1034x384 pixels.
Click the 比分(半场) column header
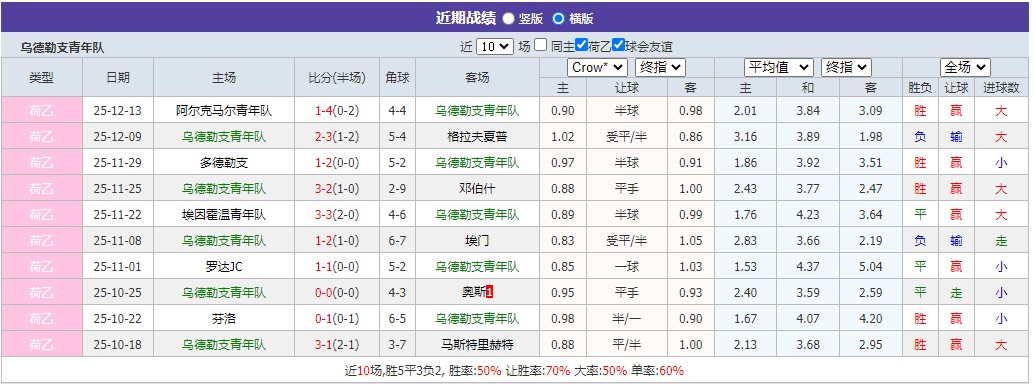pos(337,77)
